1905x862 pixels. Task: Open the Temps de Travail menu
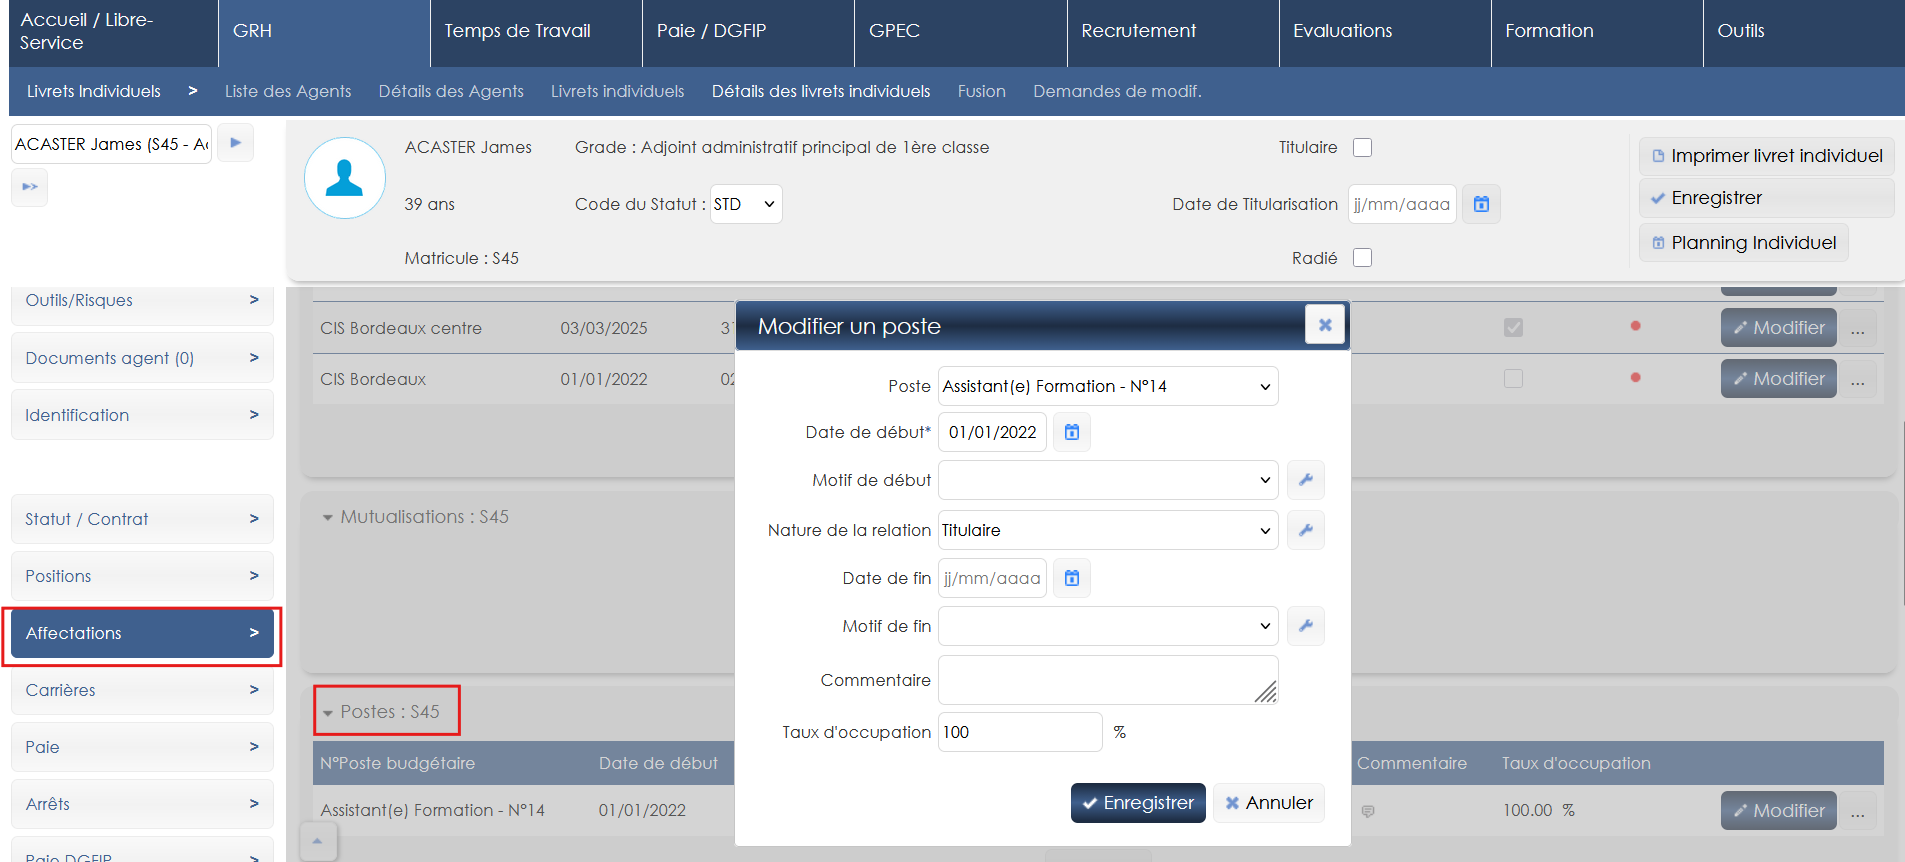pyautogui.click(x=517, y=31)
